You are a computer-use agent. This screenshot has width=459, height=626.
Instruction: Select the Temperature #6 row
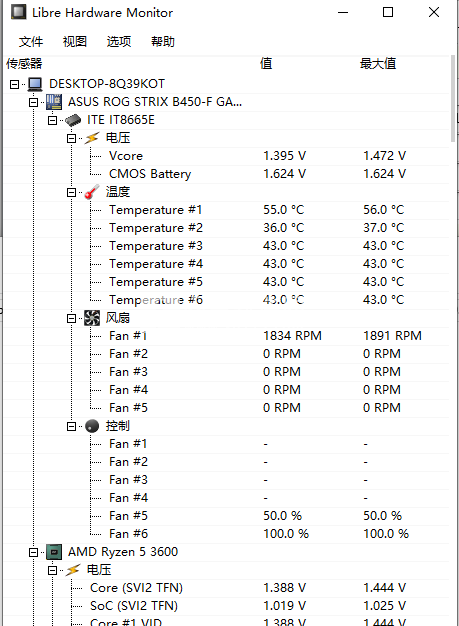click(x=227, y=300)
